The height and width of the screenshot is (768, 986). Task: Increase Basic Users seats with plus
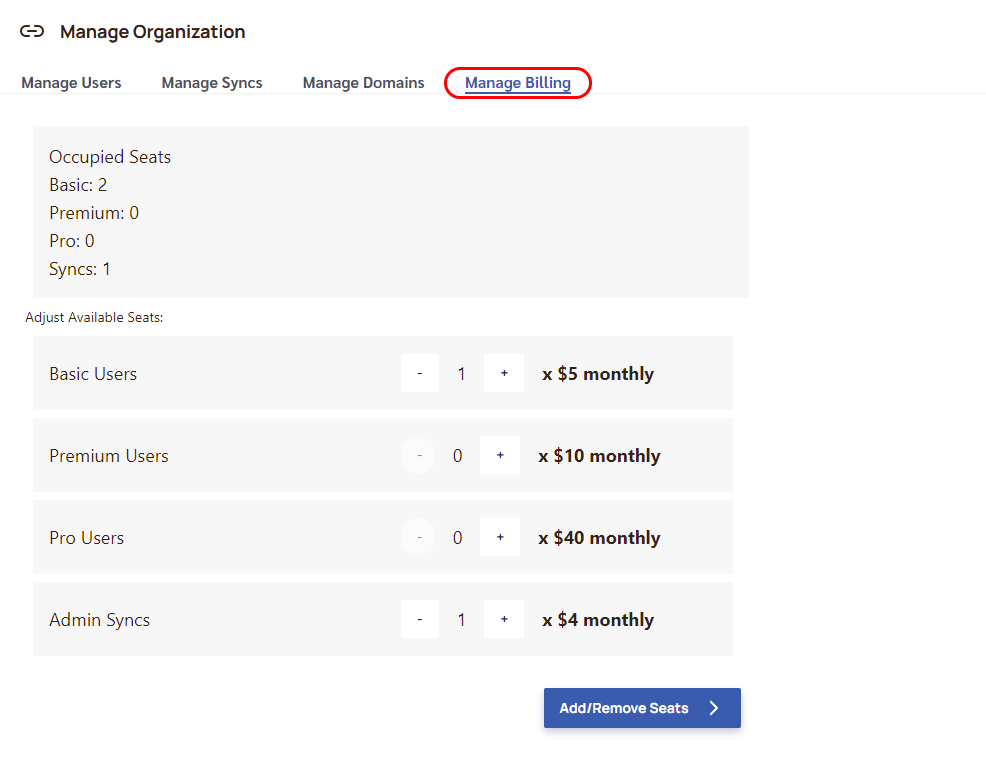504,374
